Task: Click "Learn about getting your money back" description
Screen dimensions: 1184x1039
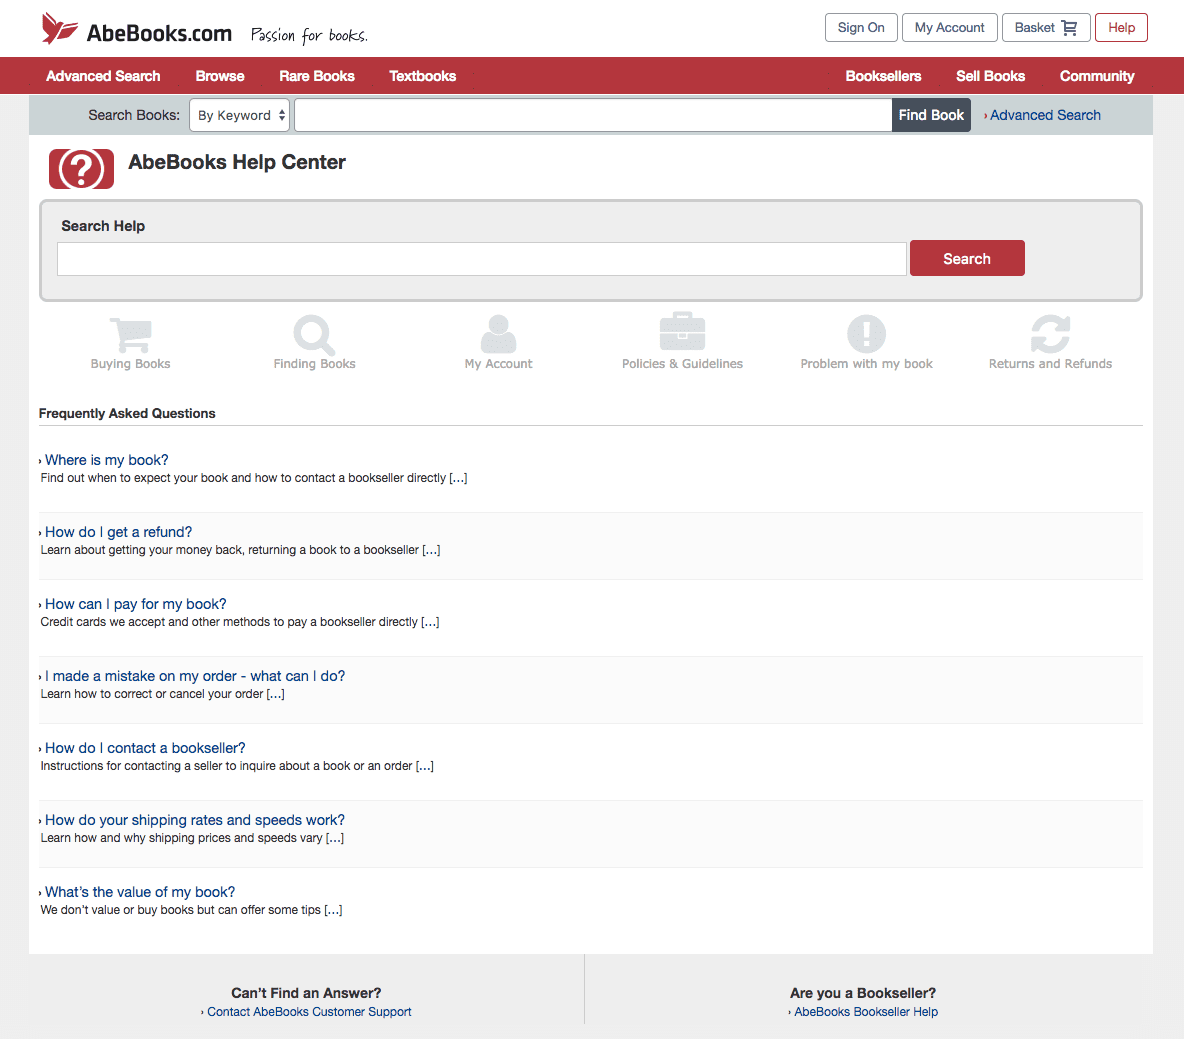Action: point(240,550)
